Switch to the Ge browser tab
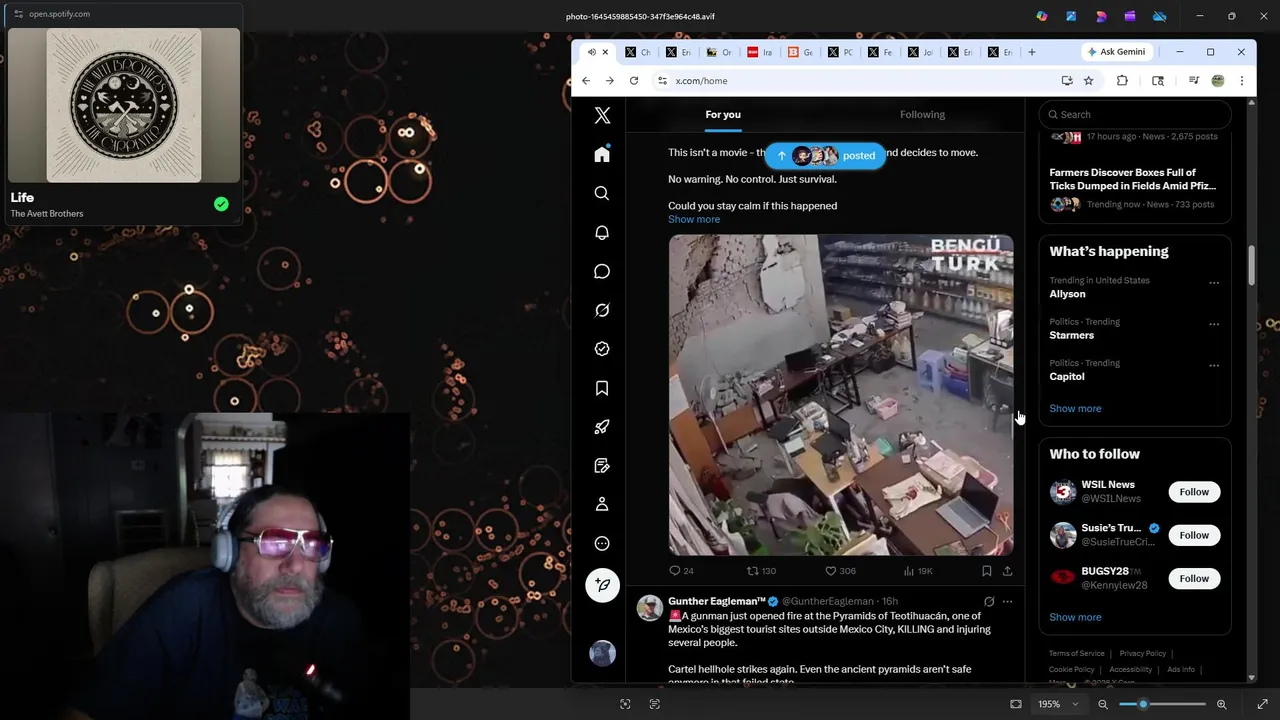 pos(802,52)
